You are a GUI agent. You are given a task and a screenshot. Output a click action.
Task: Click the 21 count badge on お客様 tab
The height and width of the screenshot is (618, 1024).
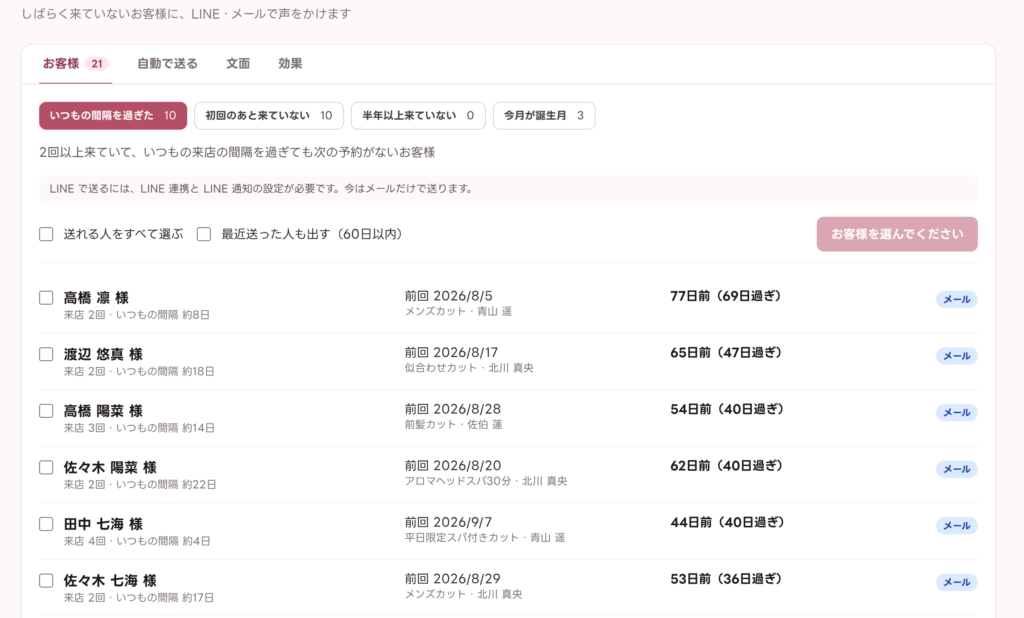click(97, 64)
